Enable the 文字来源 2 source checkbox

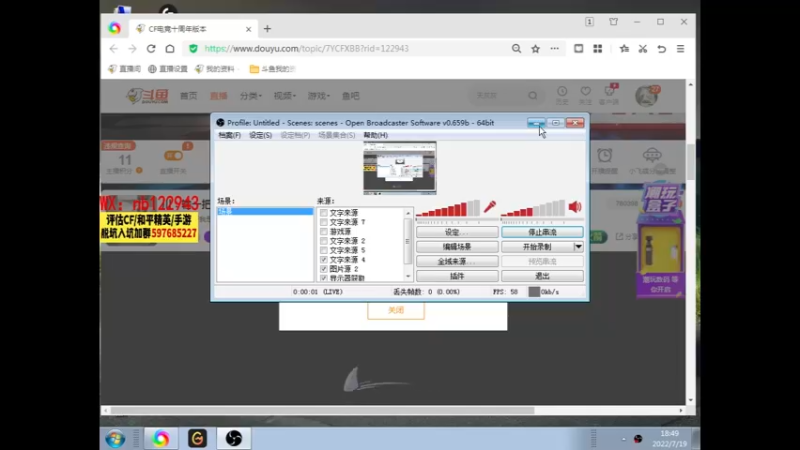click(x=323, y=241)
